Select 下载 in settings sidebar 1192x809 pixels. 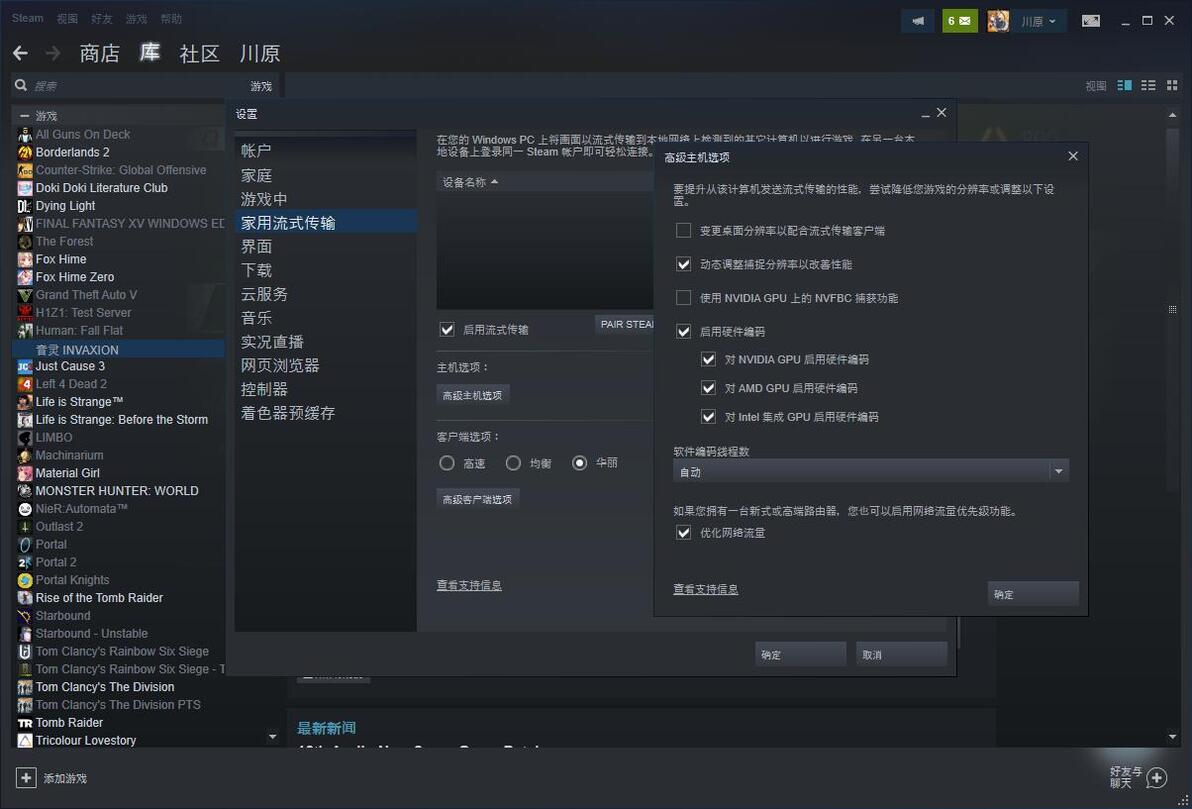click(256, 270)
